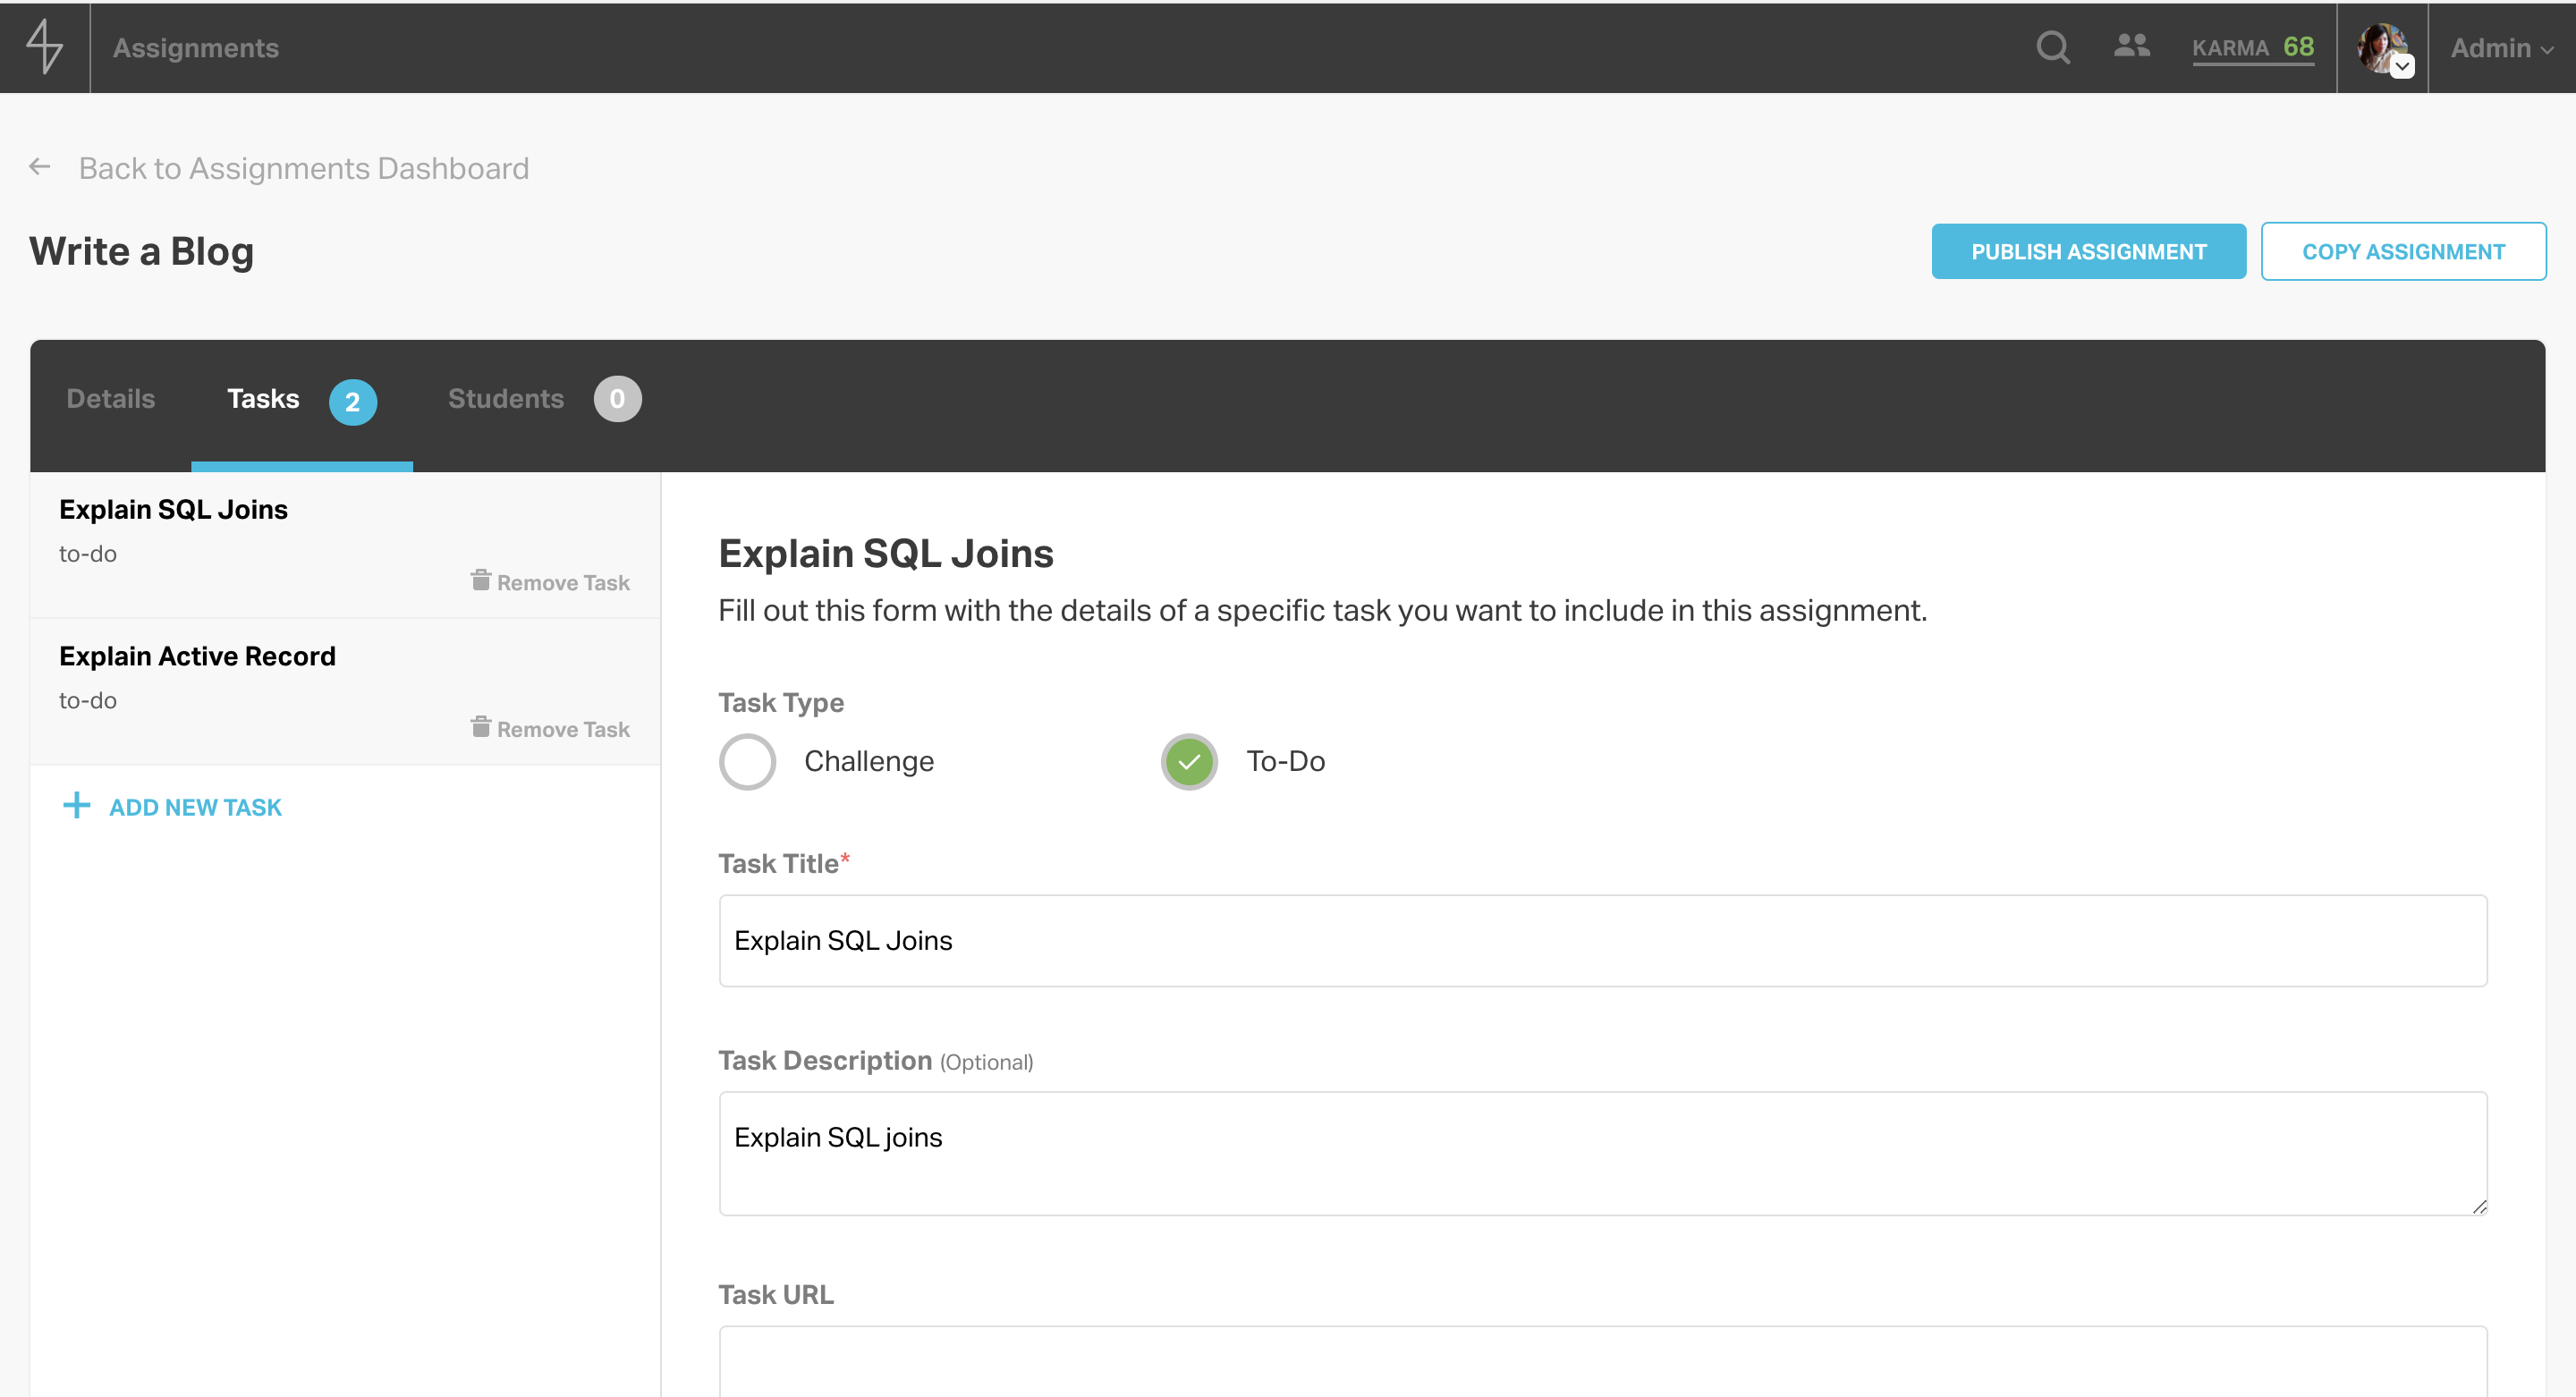Select the Explain Active Record task

coord(198,656)
